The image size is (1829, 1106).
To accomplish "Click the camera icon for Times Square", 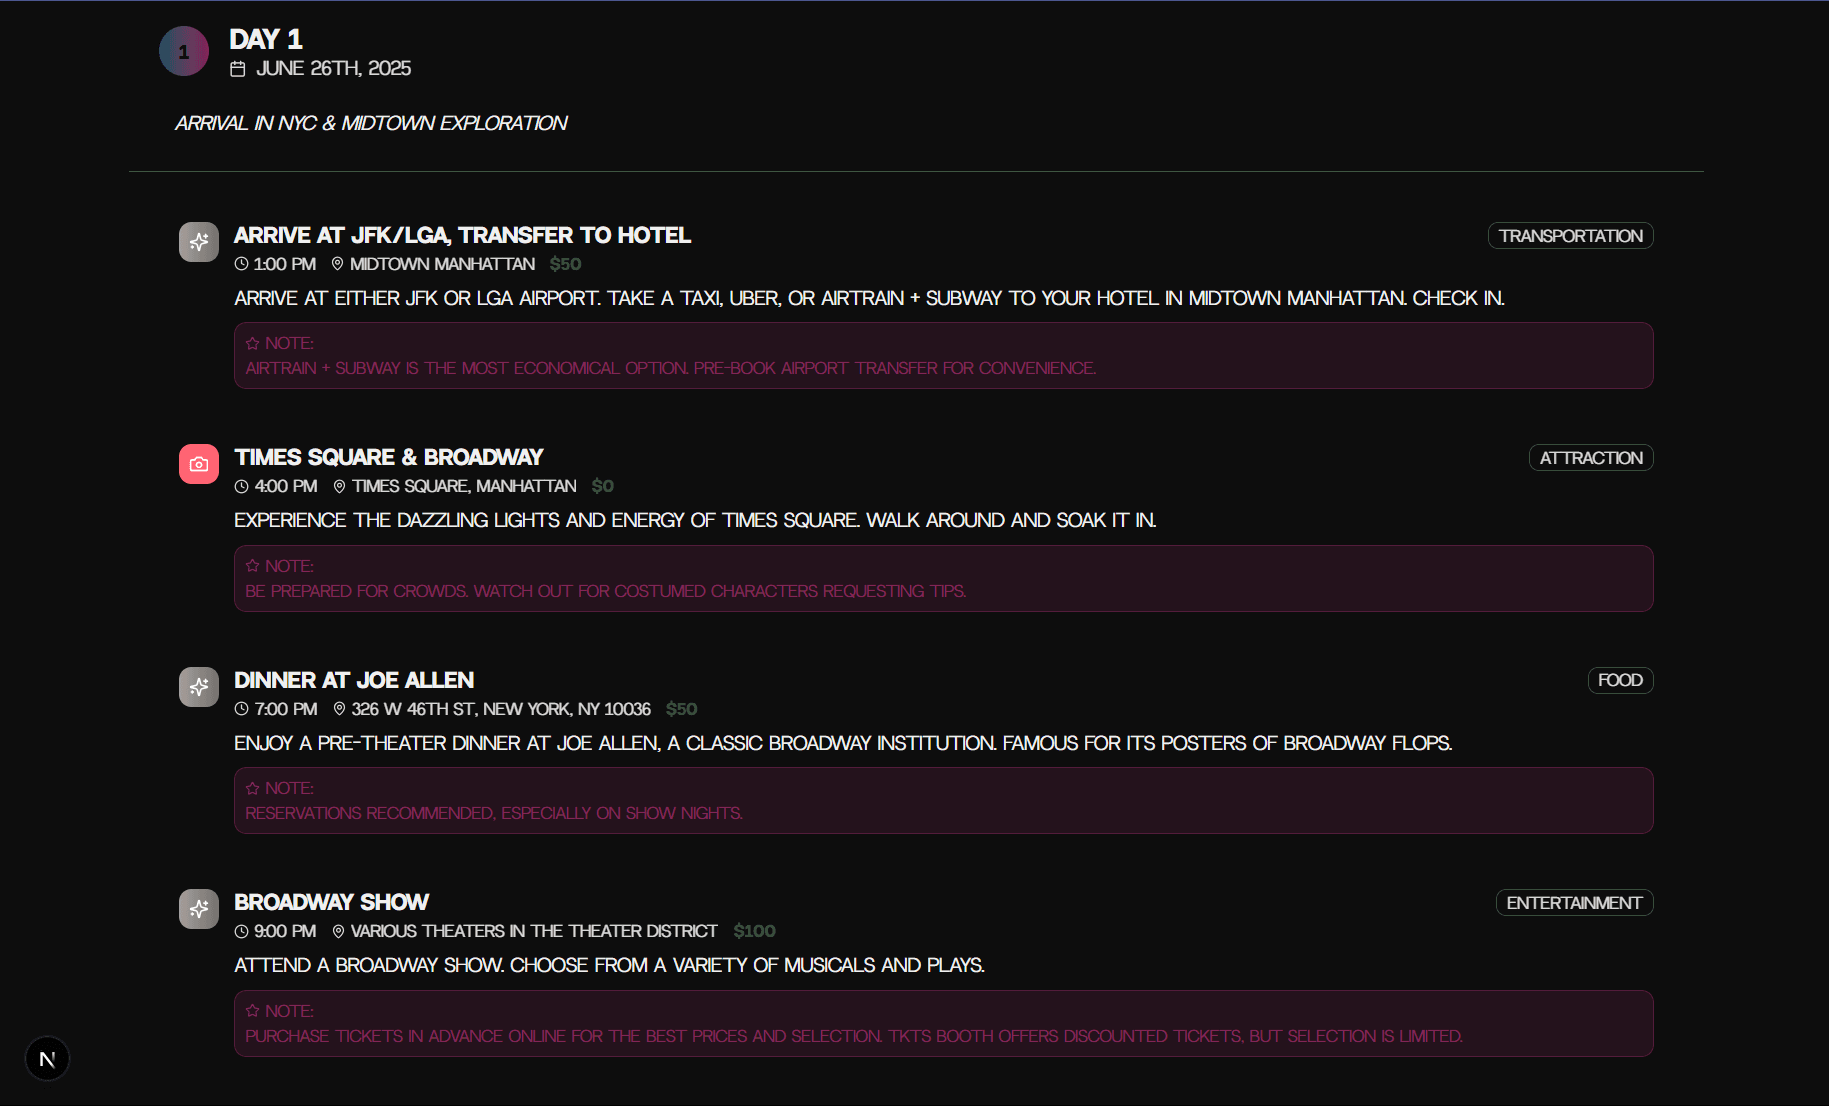I will [x=199, y=464].
